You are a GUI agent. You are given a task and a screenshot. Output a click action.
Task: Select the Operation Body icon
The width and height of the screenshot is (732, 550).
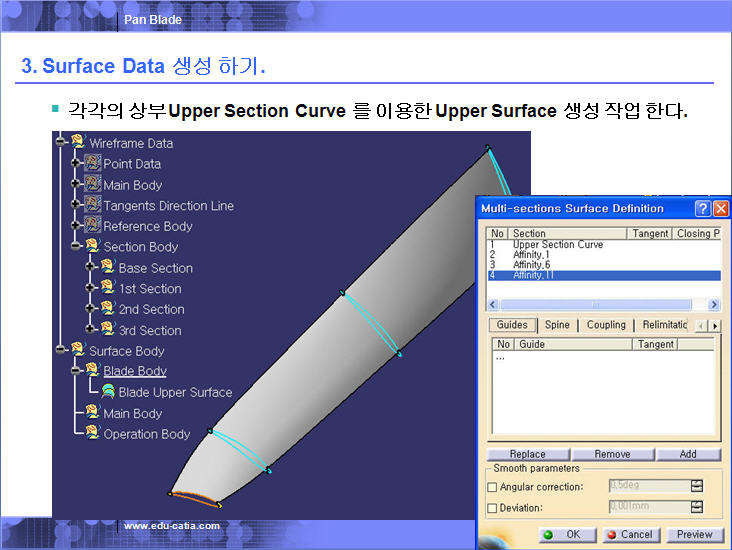[x=93, y=434]
